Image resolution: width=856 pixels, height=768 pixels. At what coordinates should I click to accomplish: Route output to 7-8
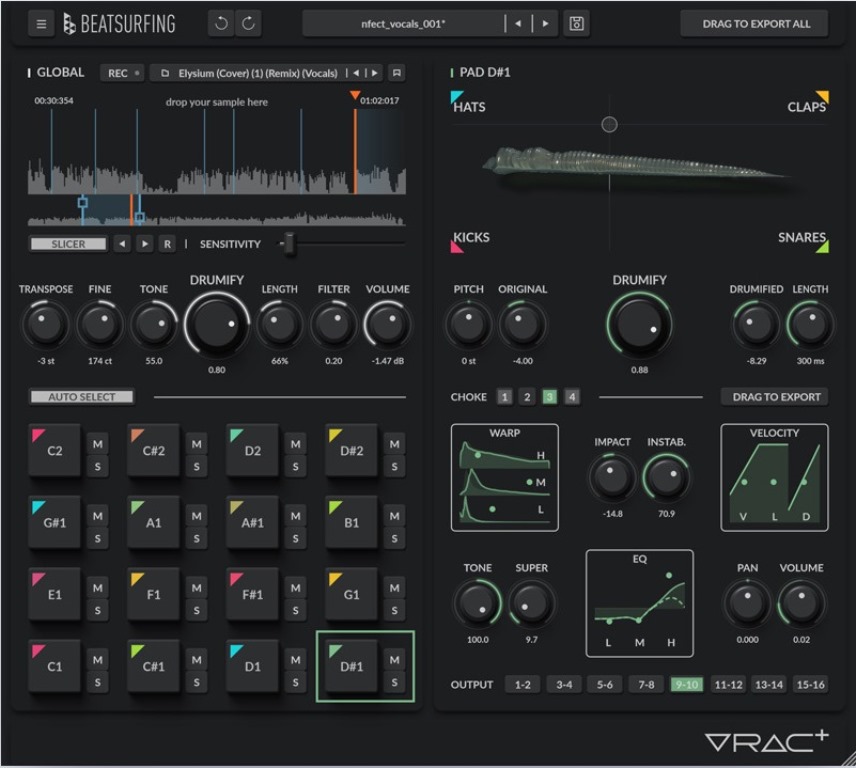pyautogui.click(x=646, y=684)
